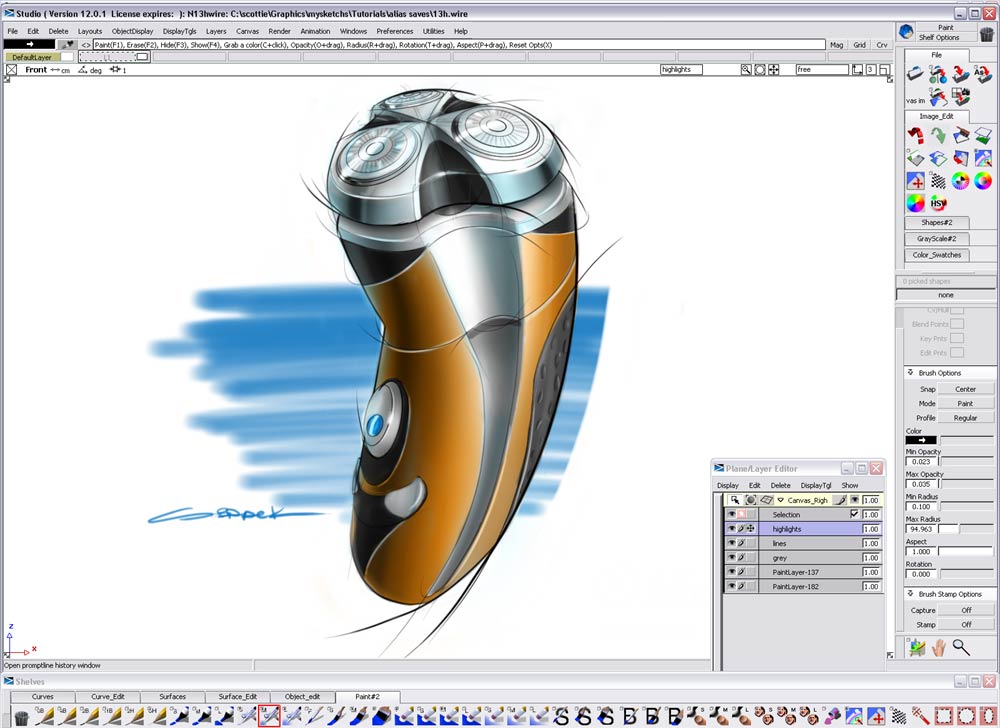The width and height of the screenshot is (1000, 728).
Task: Click the move crosshair icon on the highlights layer
Action: point(751,528)
